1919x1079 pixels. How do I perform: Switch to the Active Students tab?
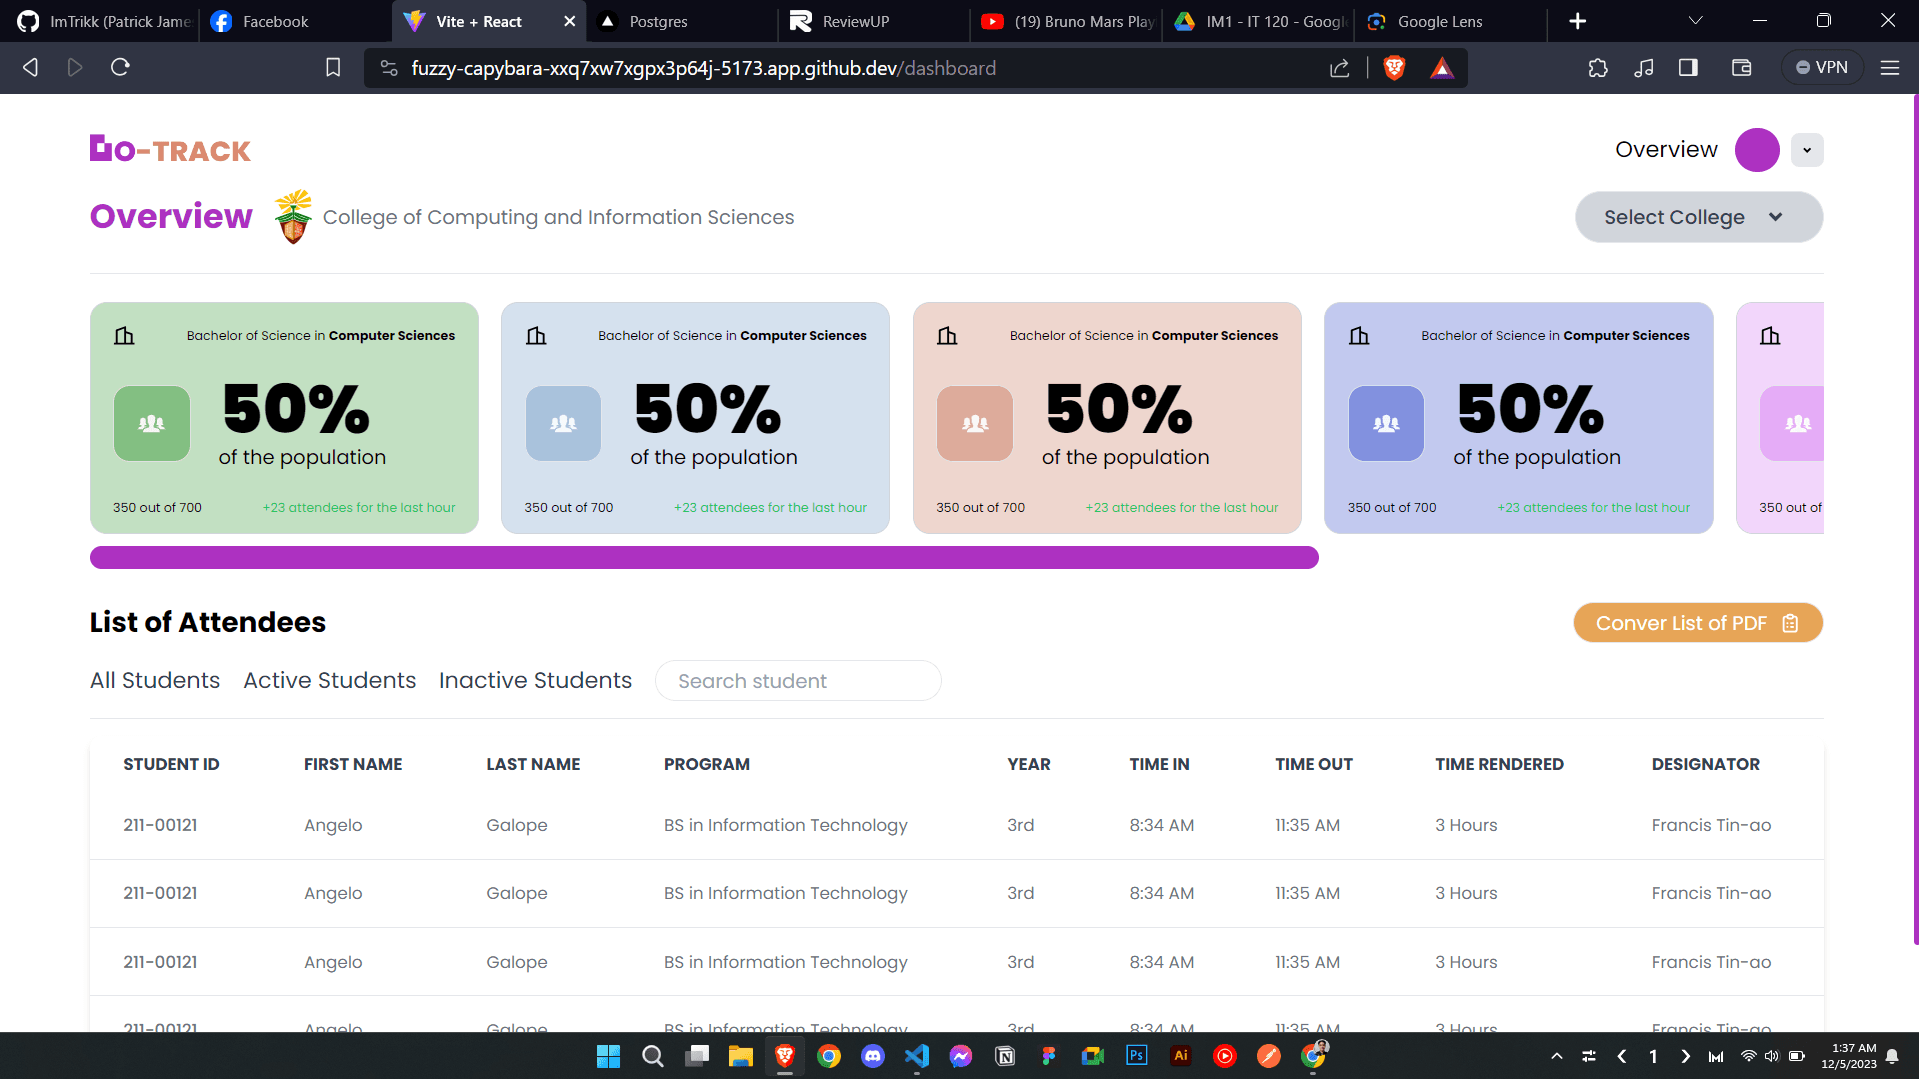pos(329,680)
